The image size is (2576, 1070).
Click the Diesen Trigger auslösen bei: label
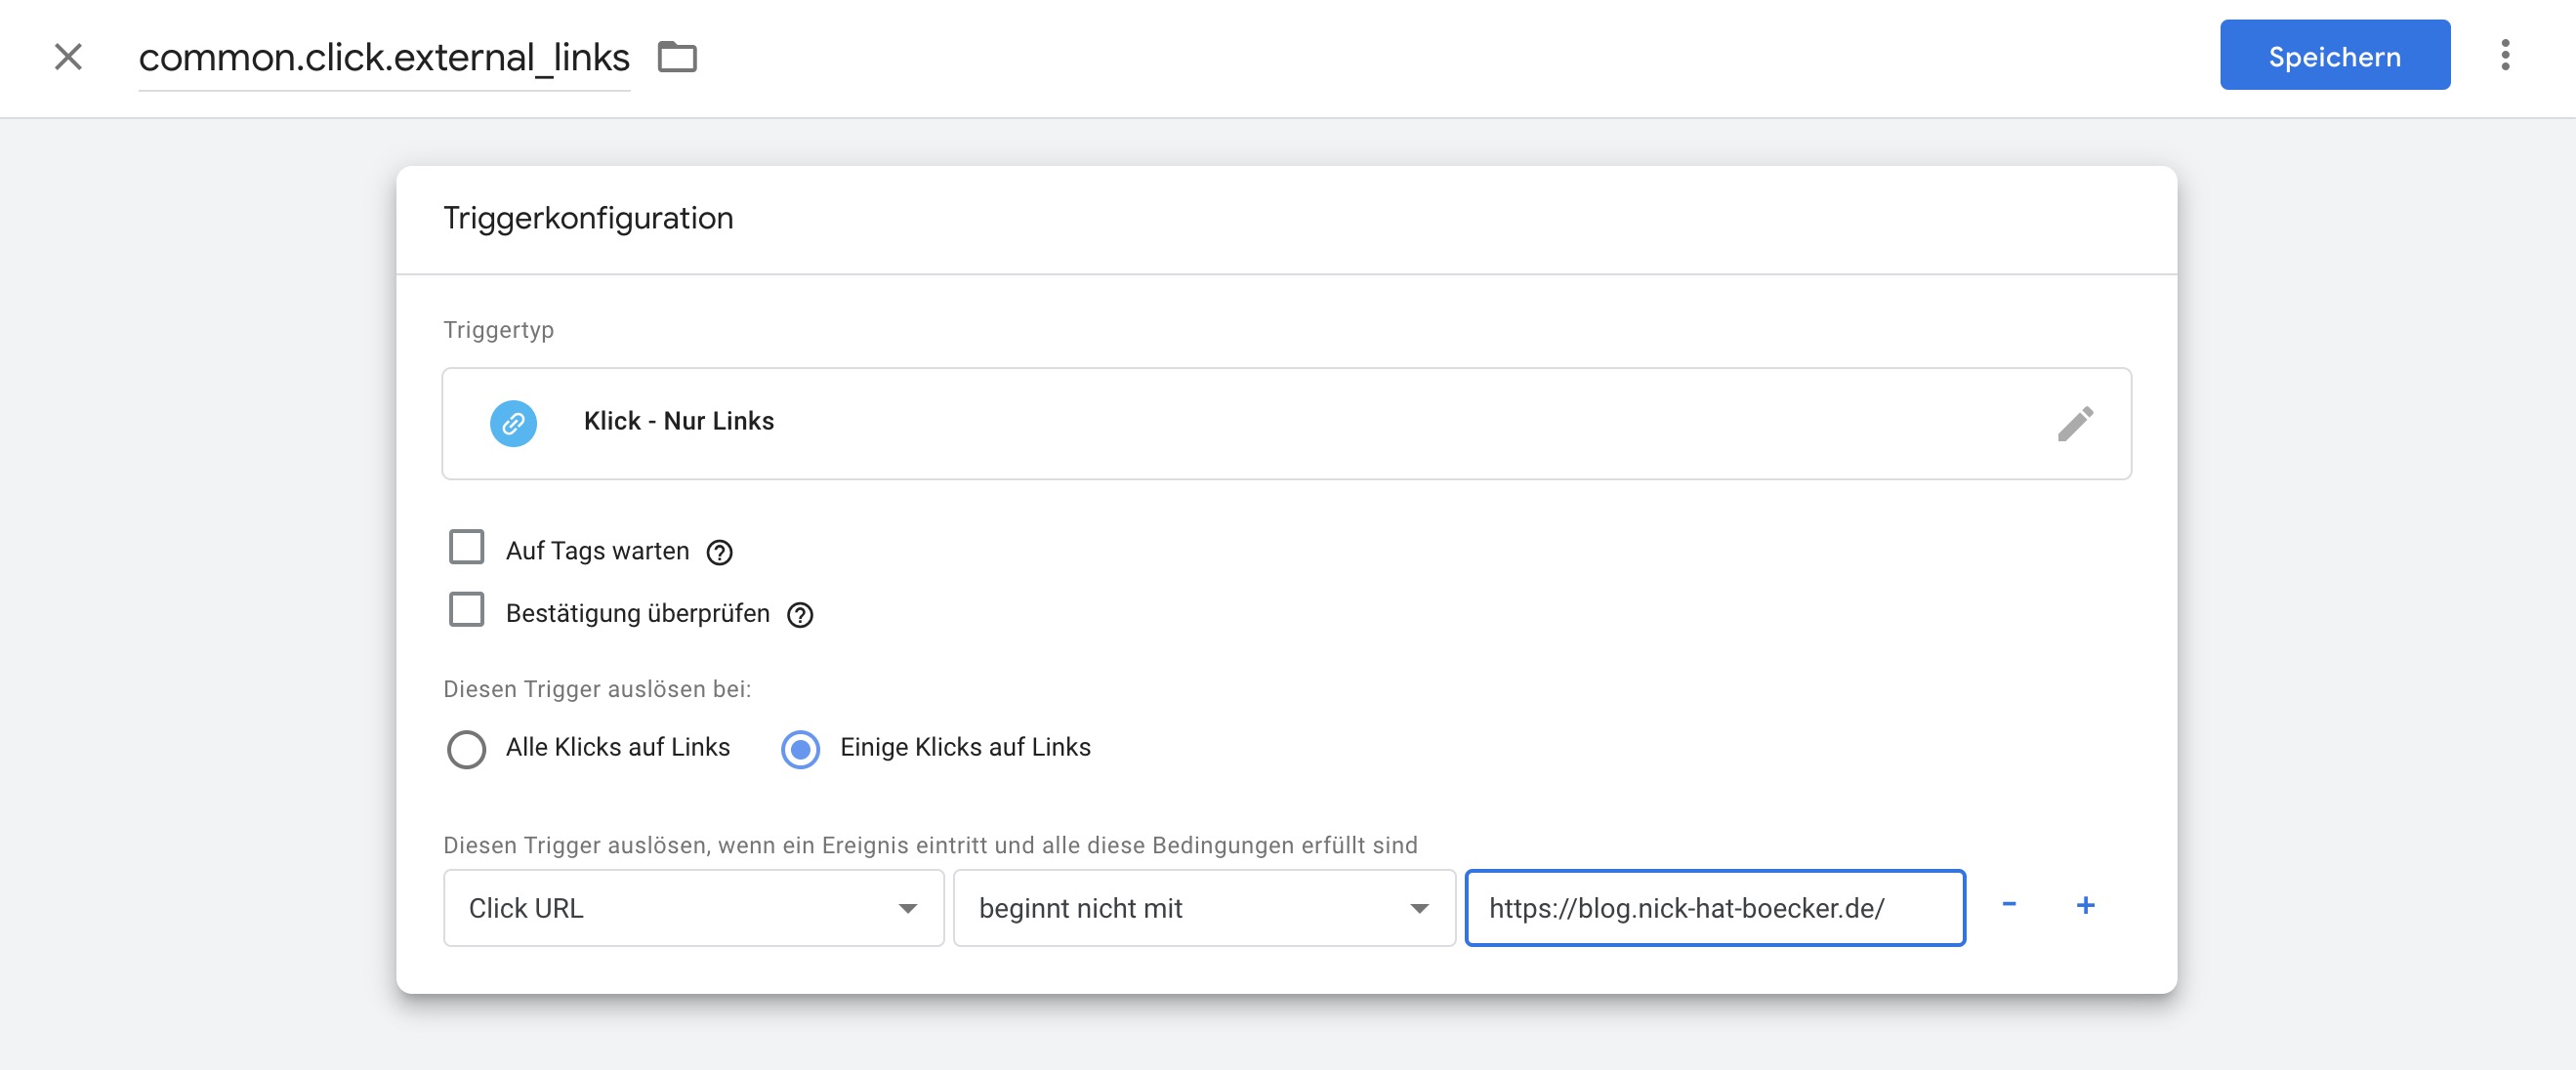597,689
